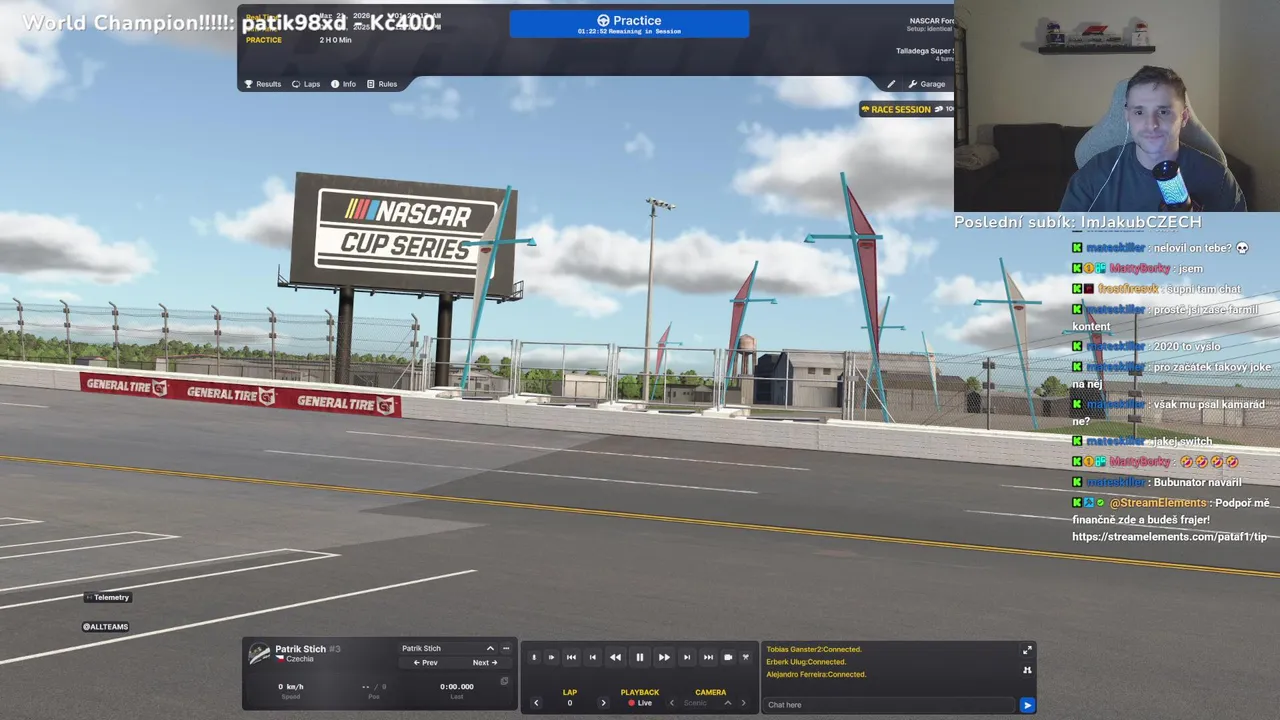
Task: Click 'Alejandro Ferreira:Connected.' message
Action: point(816,674)
